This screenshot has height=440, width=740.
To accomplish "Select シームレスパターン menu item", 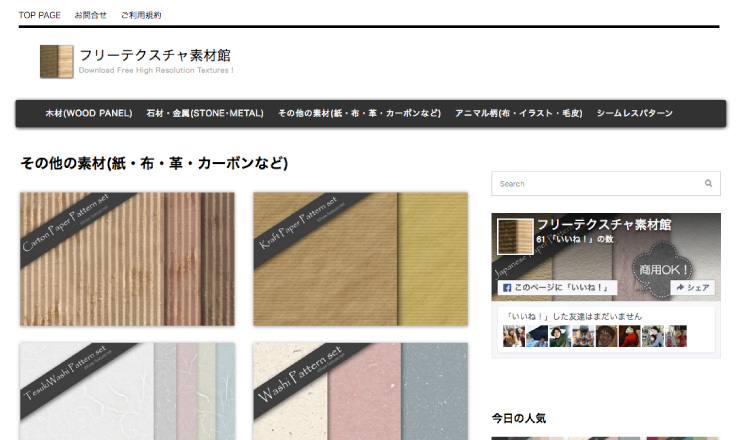I will click(x=635, y=113).
